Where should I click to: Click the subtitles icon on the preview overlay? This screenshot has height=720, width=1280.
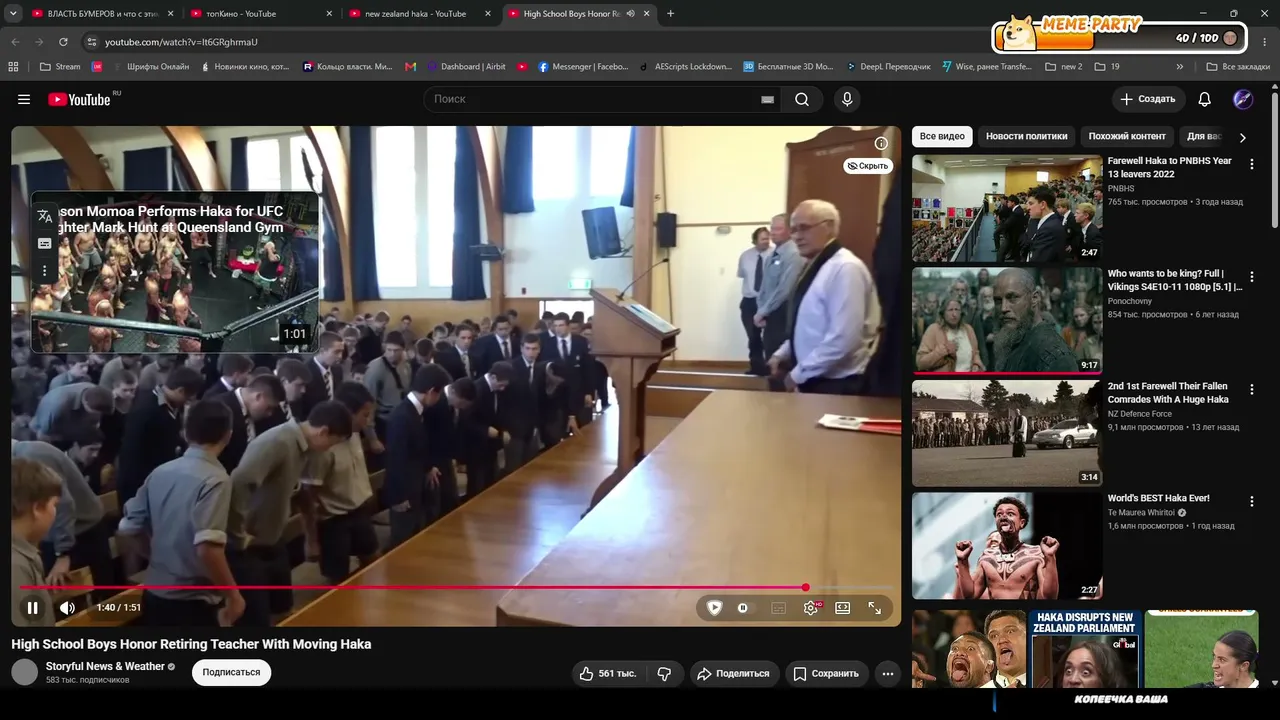click(x=44, y=243)
